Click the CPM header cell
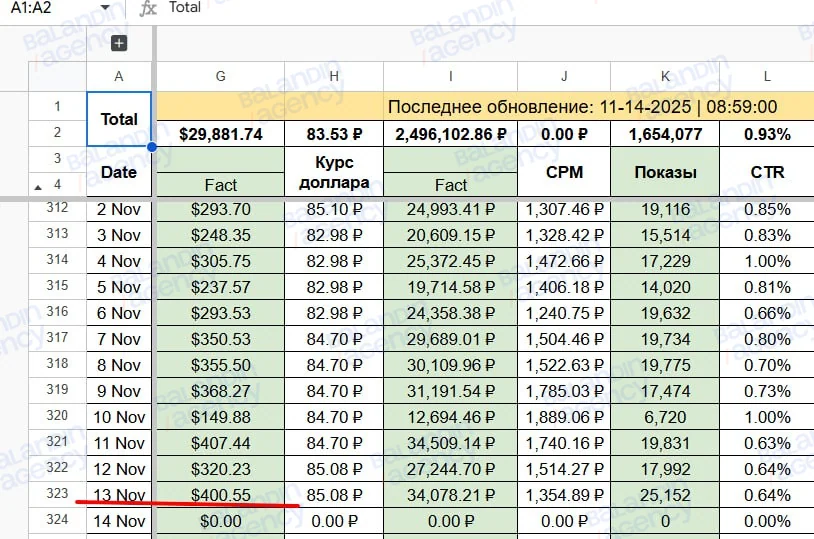This screenshot has height=539, width=814. pyautogui.click(x=564, y=172)
